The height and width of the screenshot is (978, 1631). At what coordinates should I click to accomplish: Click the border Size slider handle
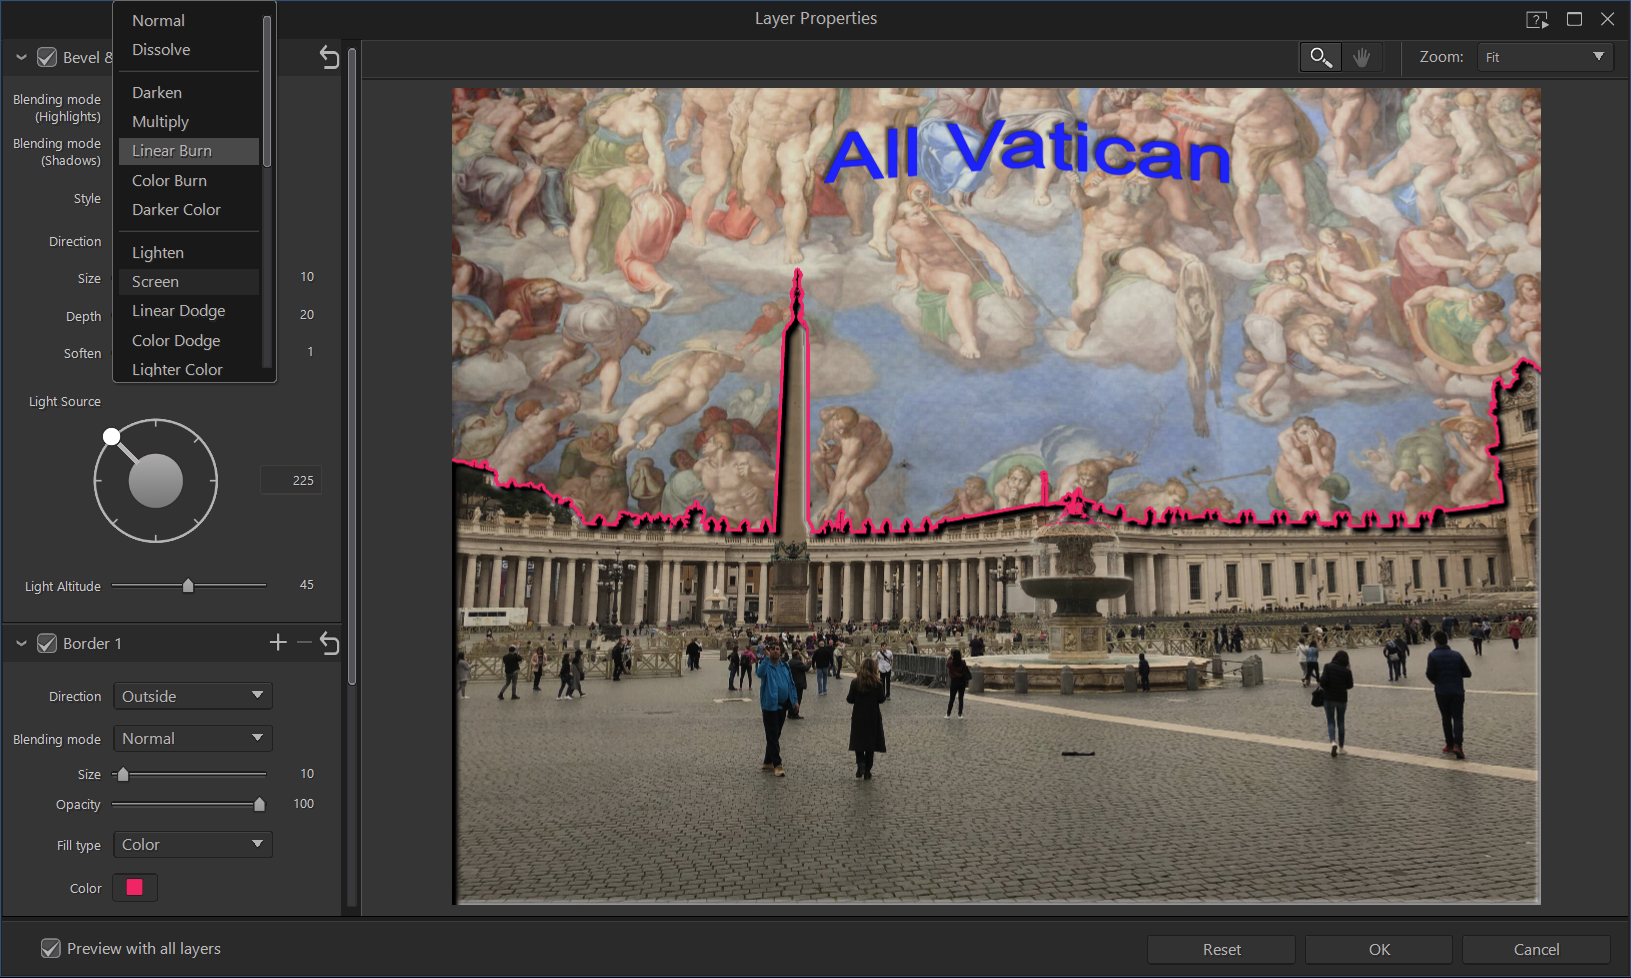(x=123, y=774)
